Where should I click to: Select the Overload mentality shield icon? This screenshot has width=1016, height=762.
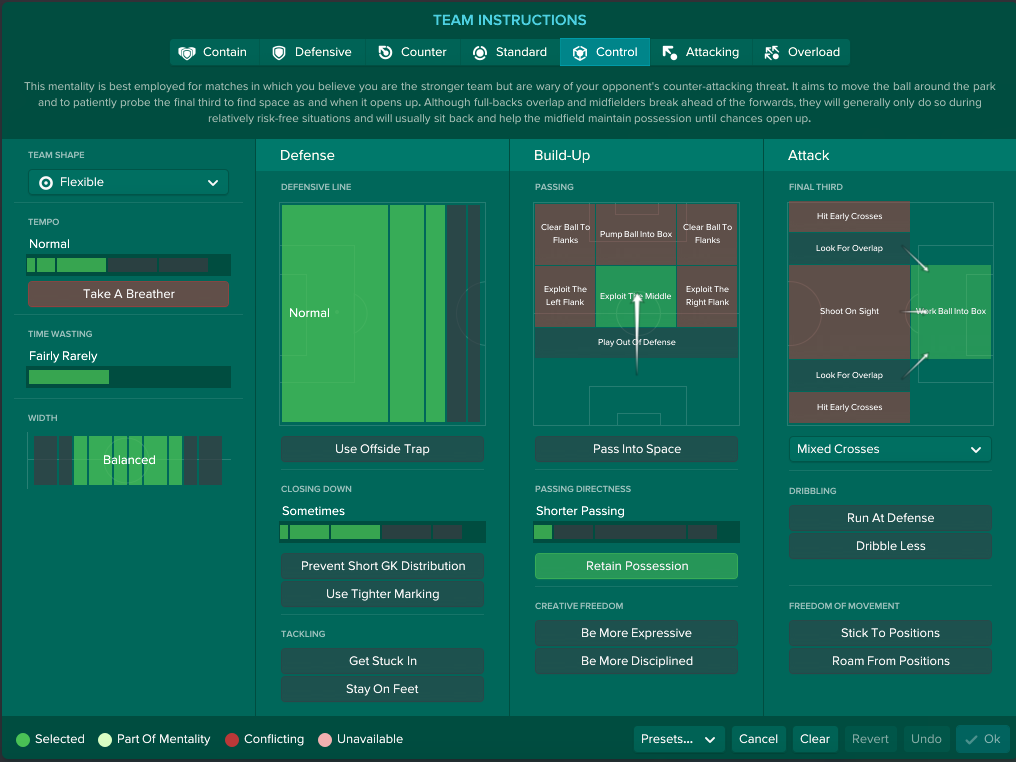click(774, 52)
